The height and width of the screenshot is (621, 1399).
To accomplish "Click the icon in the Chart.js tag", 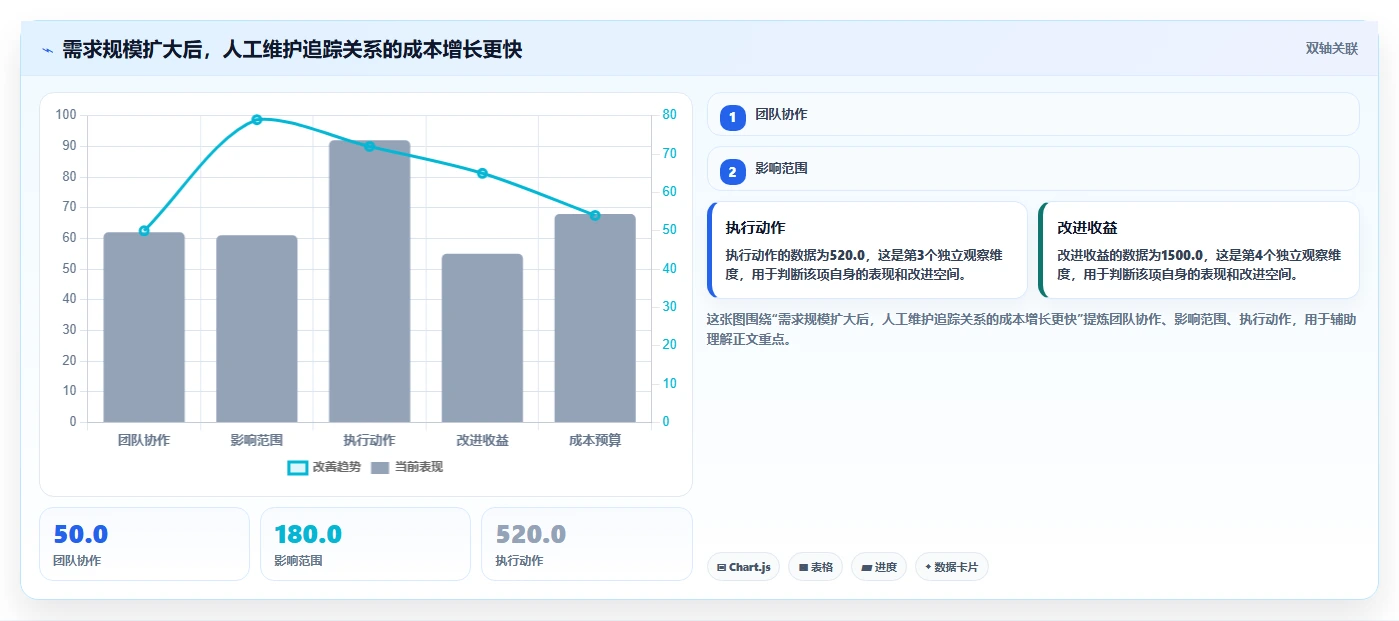I will 722,567.
